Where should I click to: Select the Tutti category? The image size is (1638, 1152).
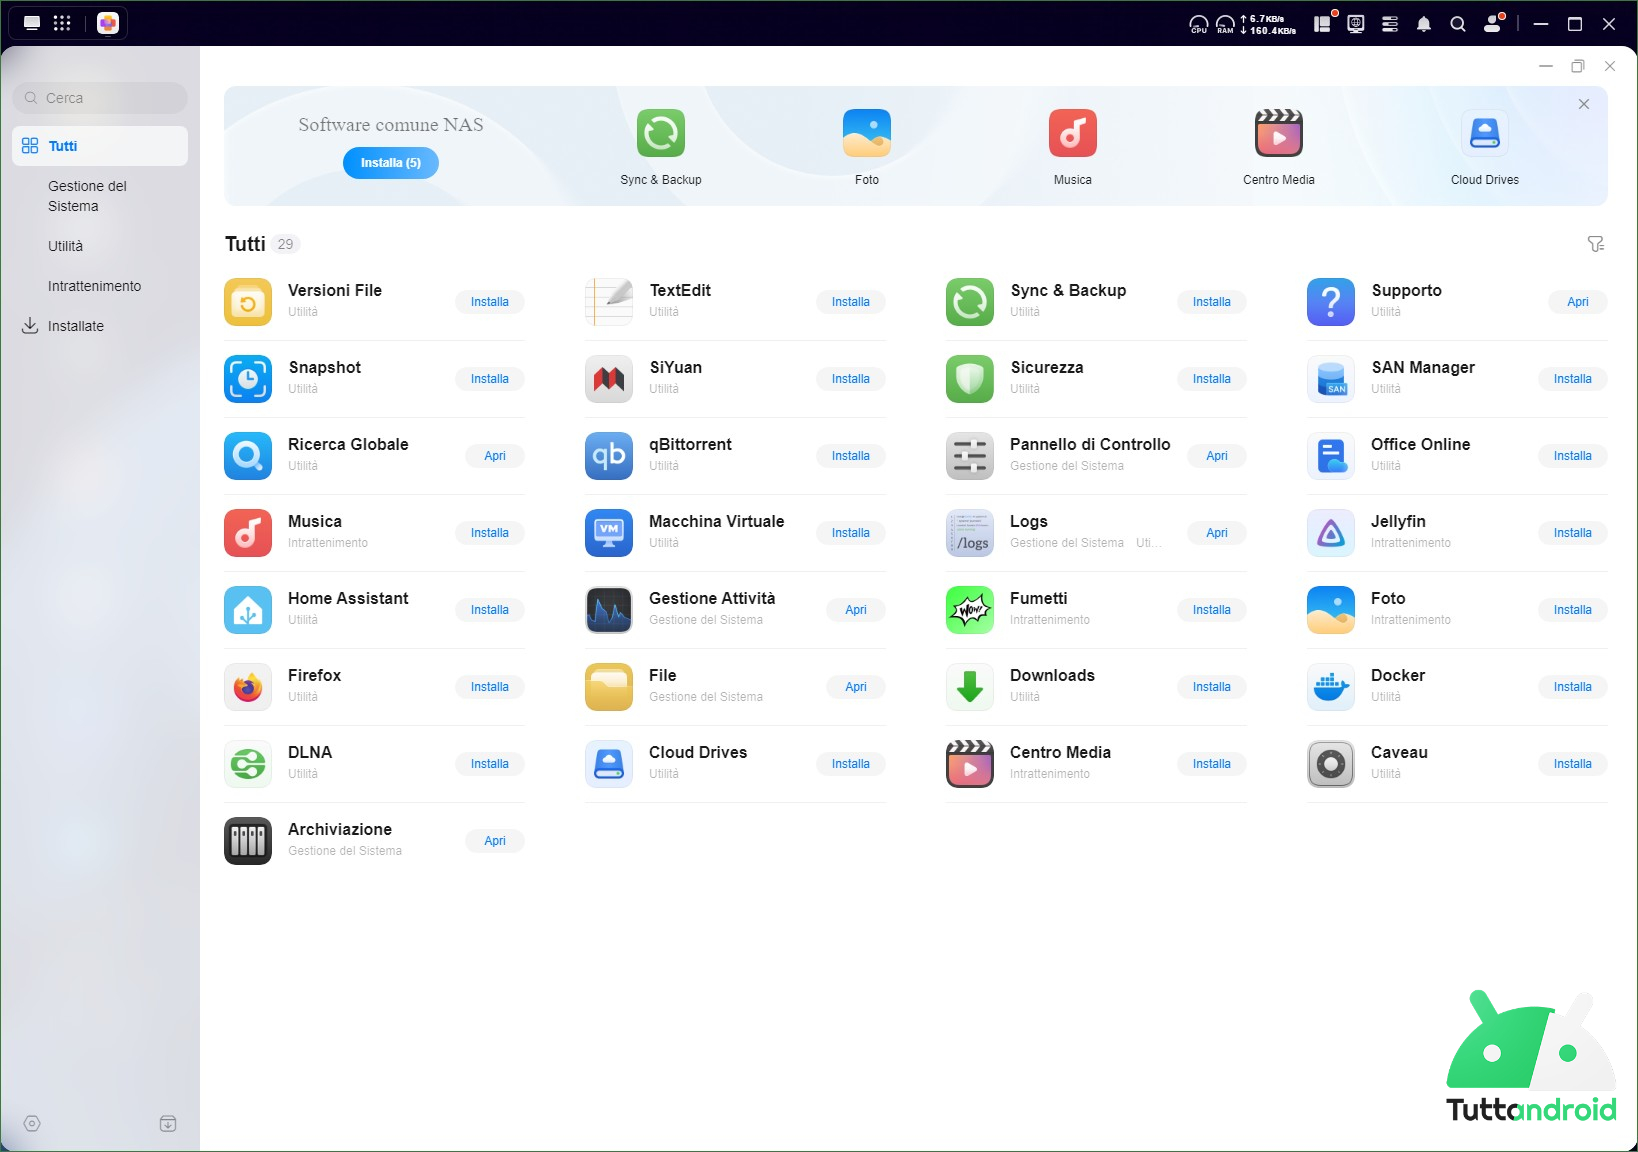(100, 146)
